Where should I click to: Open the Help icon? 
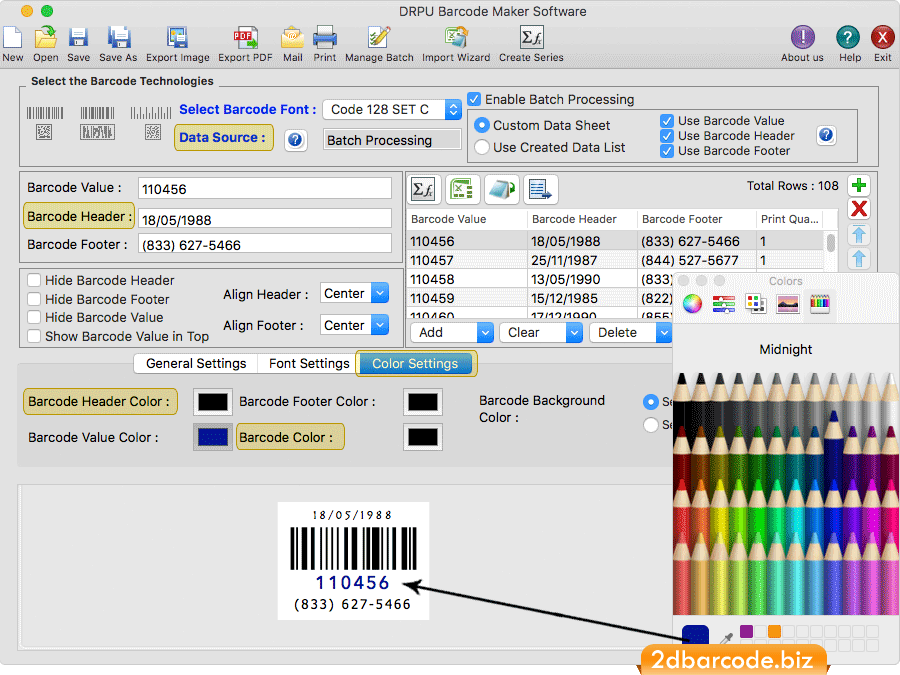point(848,38)
